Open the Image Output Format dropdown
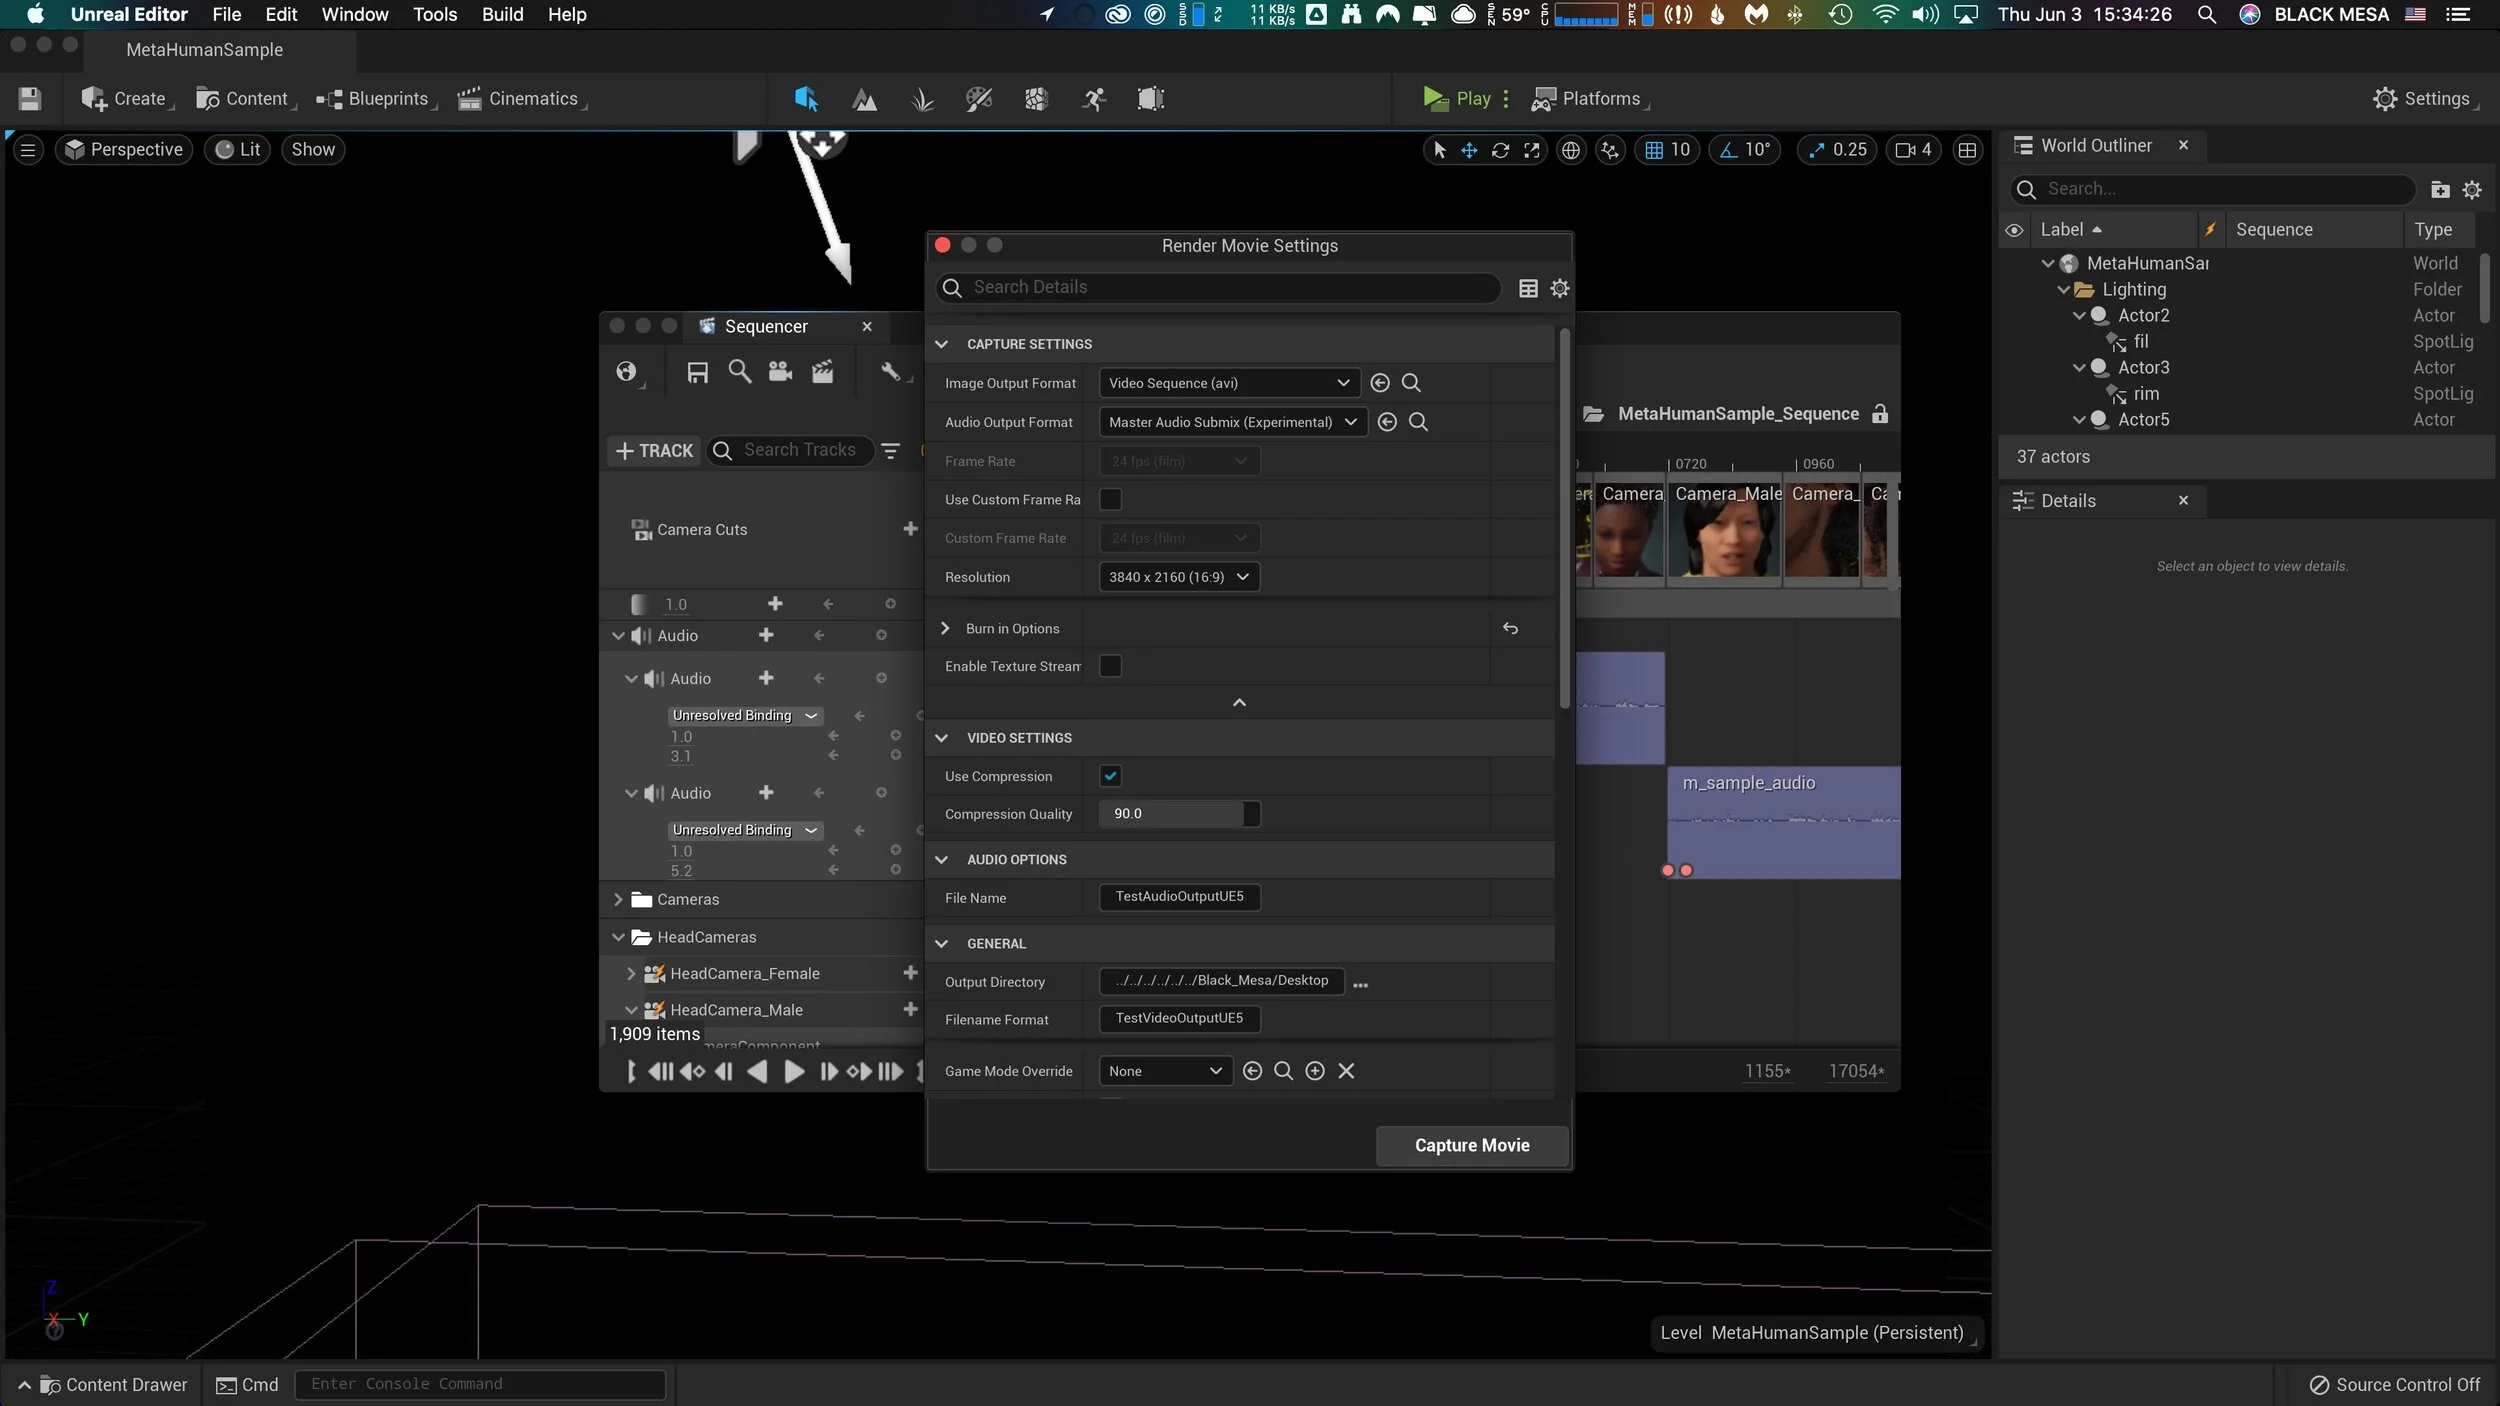 coord(1227,382)
